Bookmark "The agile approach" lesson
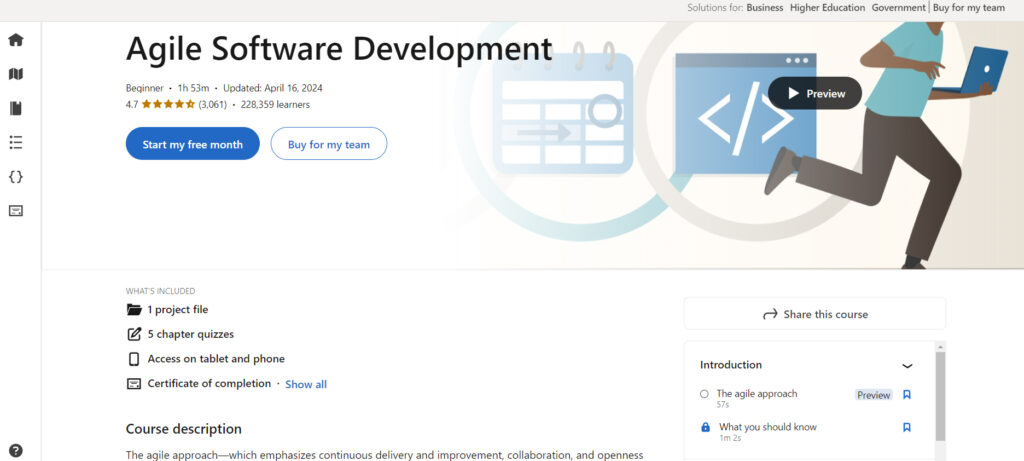The height and width of the screenshot is (461, 1024). click(x=906, y=395)
